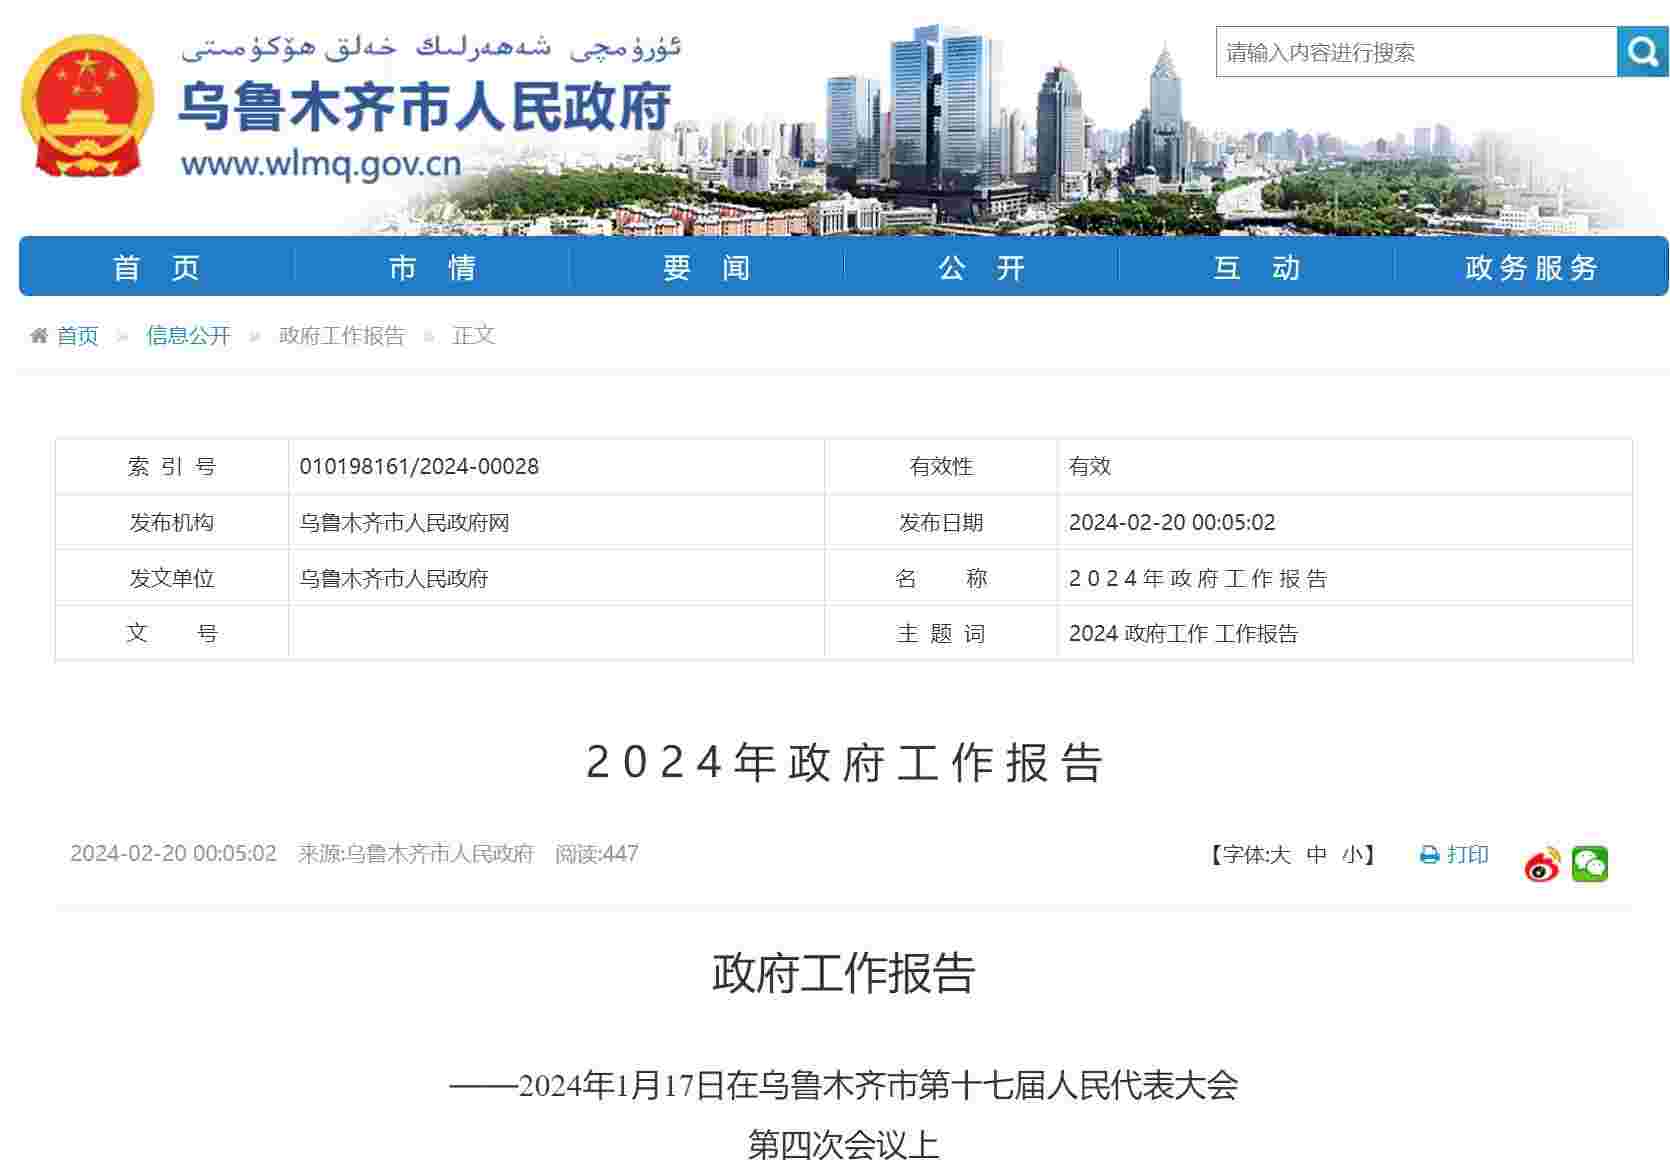Type in the 请输入内容进行搜索 search box
This screenshot has width=1670, height=1175.
1415,52
